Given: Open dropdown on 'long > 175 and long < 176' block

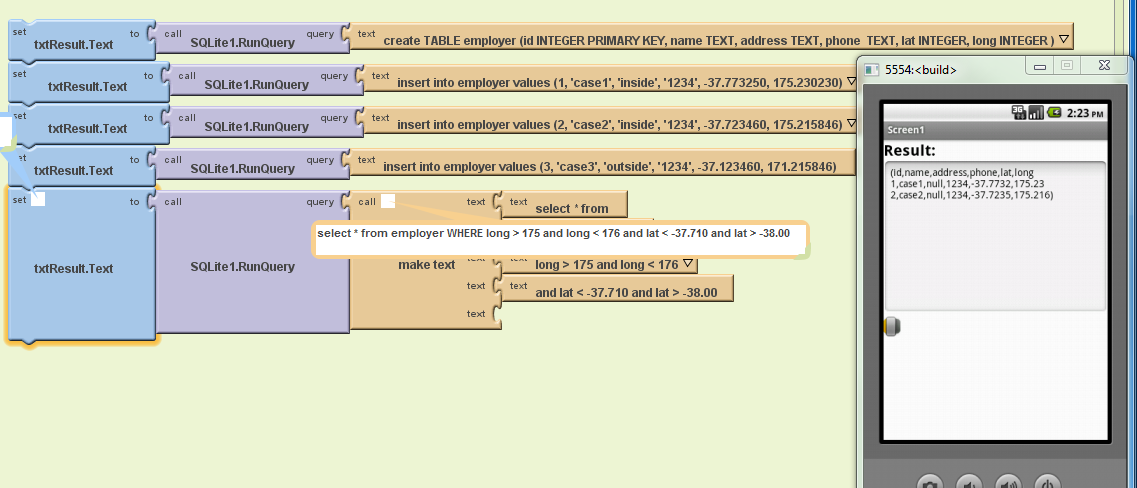Looking at the screenshot, I should tap(687, 264).
